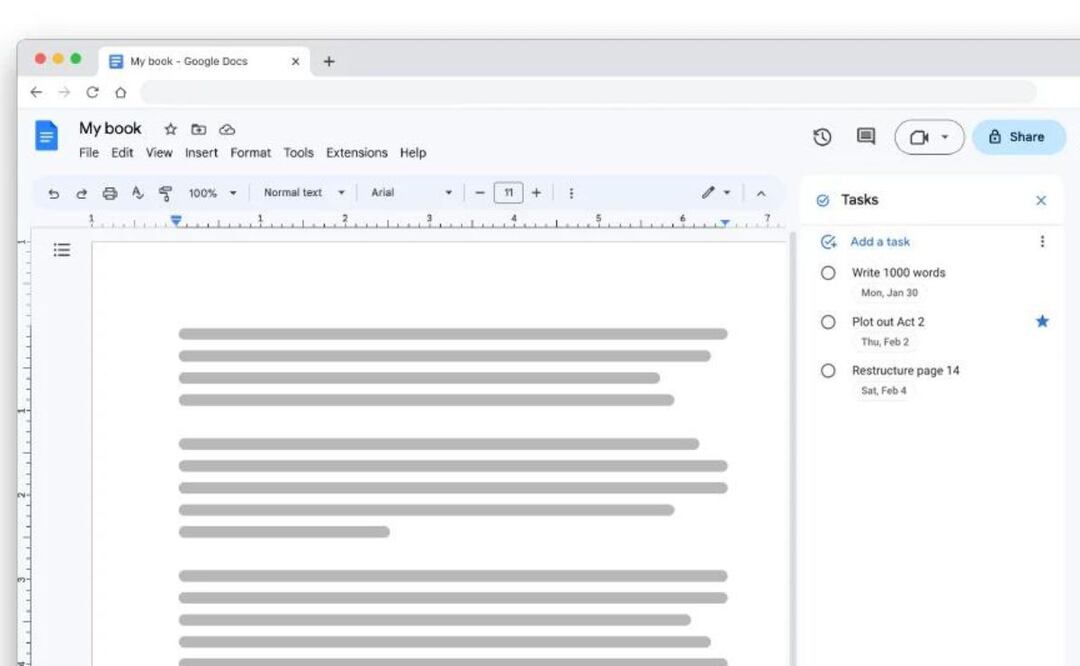Check off 'Restructure page 14' task

click(x=828, y=371)
